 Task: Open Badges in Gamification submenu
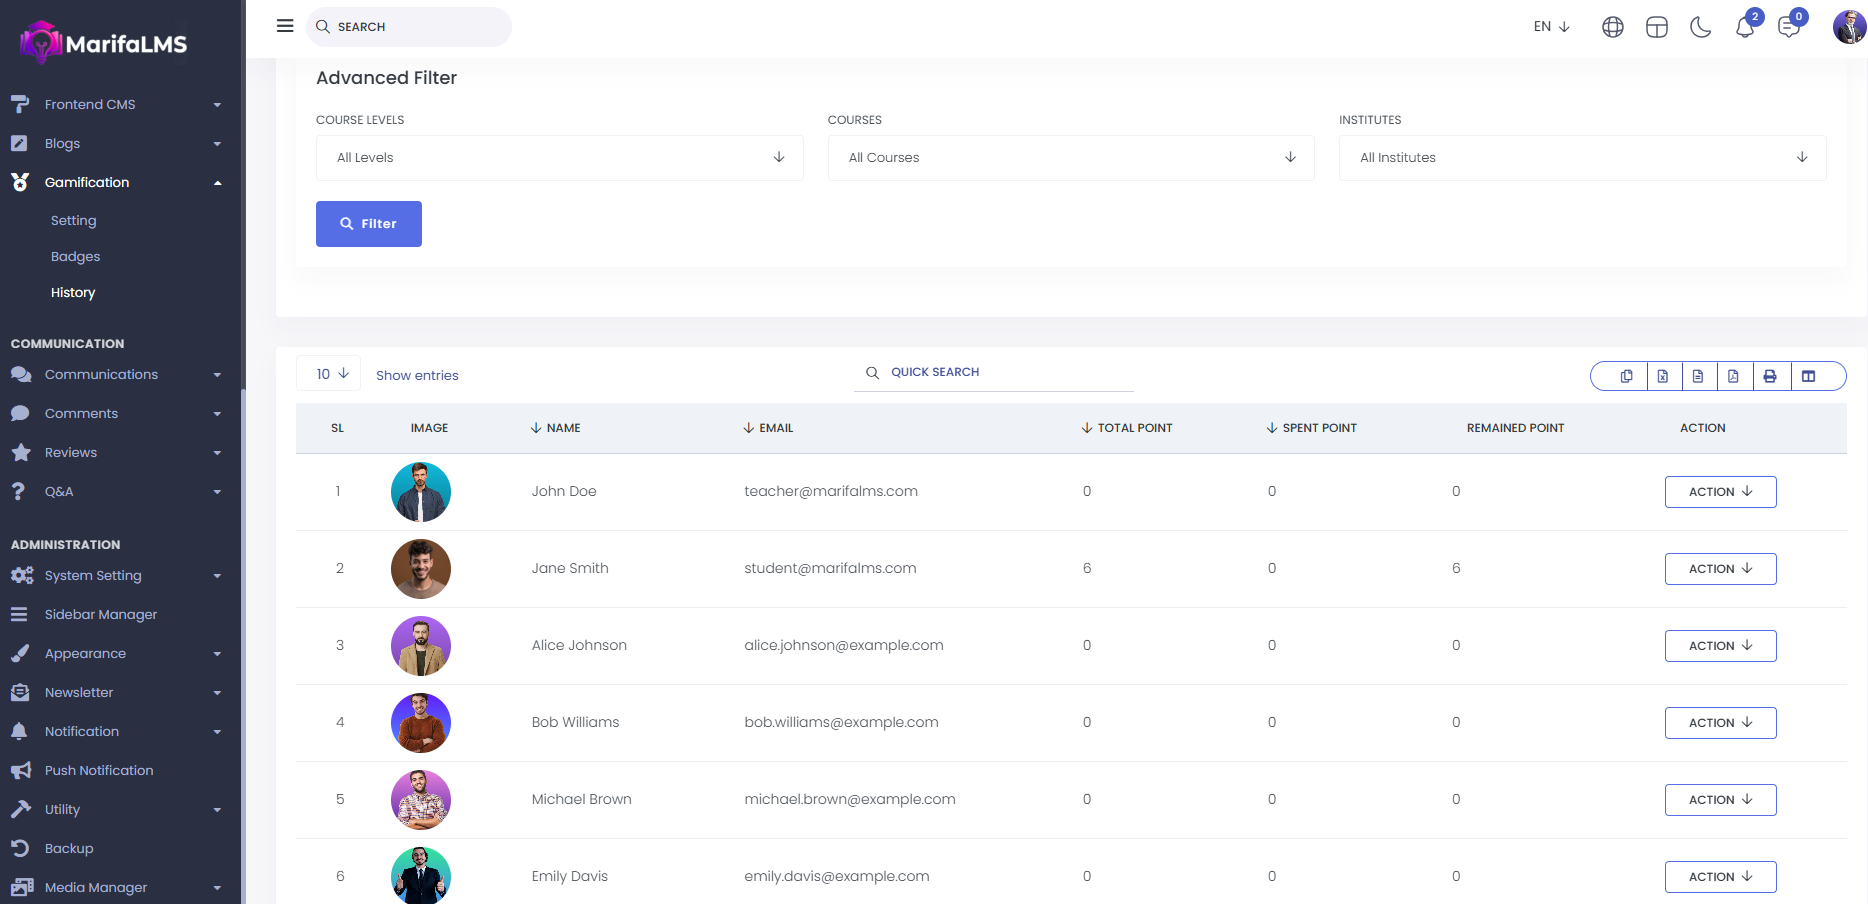point(76,257)
